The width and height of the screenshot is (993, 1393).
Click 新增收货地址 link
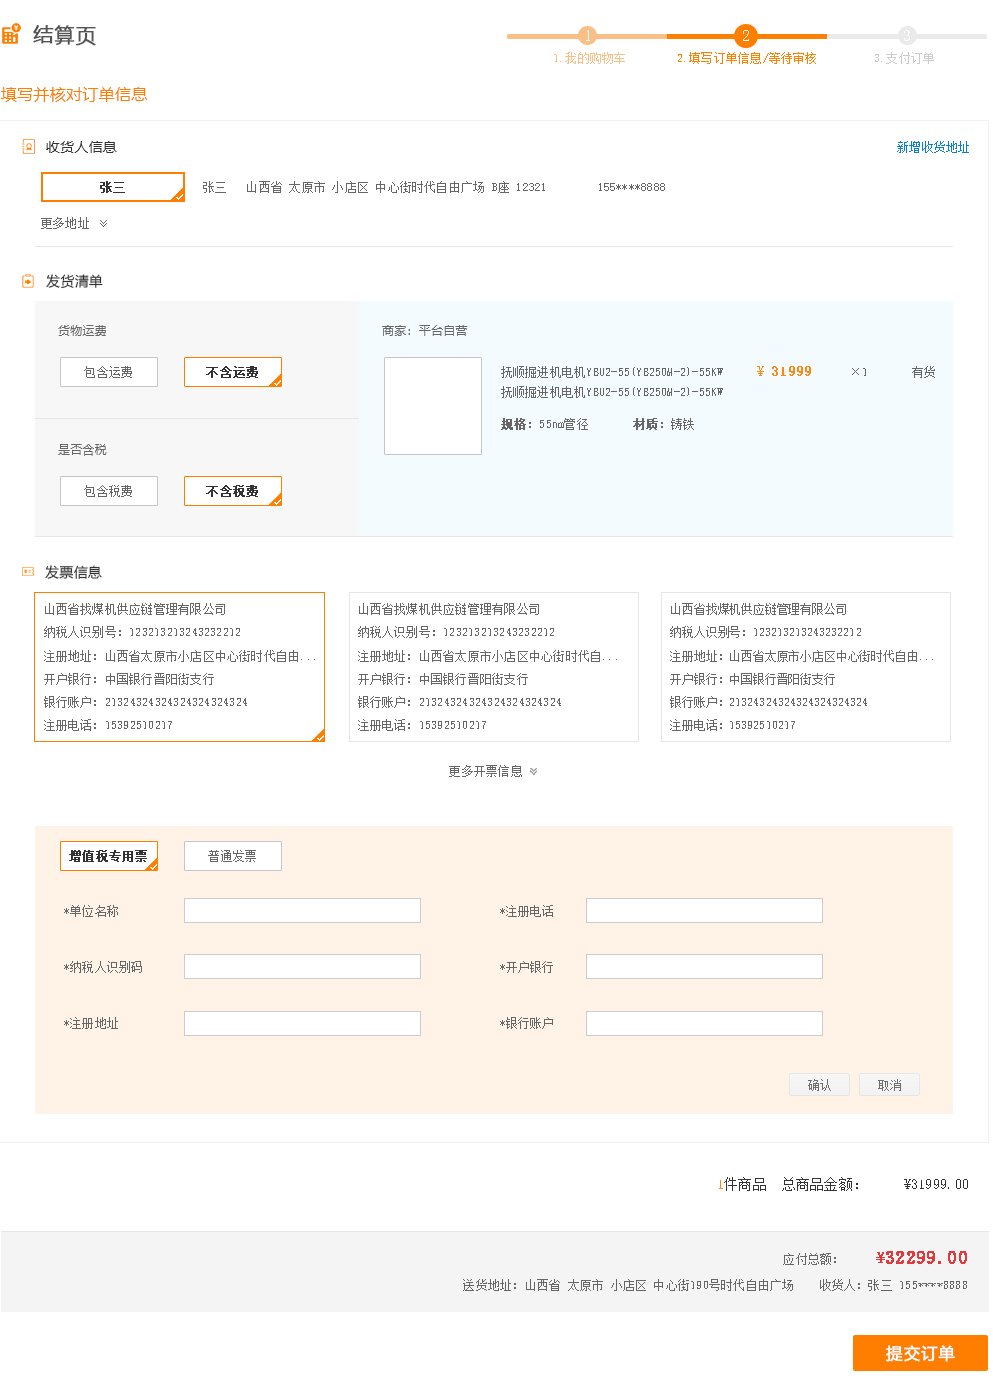(x=932, y=147)
